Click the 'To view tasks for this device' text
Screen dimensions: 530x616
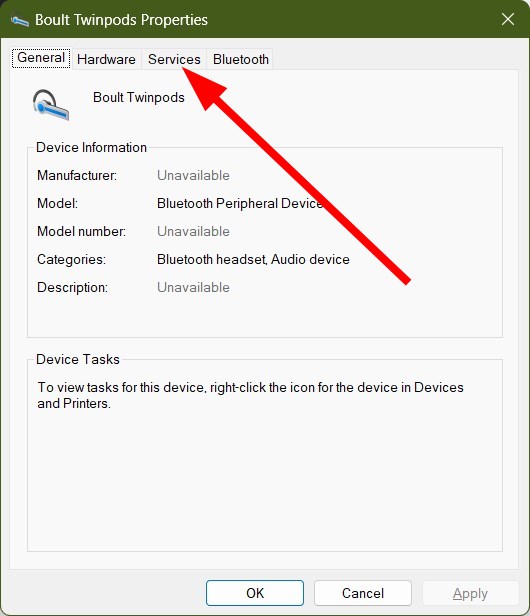[251, 395]
